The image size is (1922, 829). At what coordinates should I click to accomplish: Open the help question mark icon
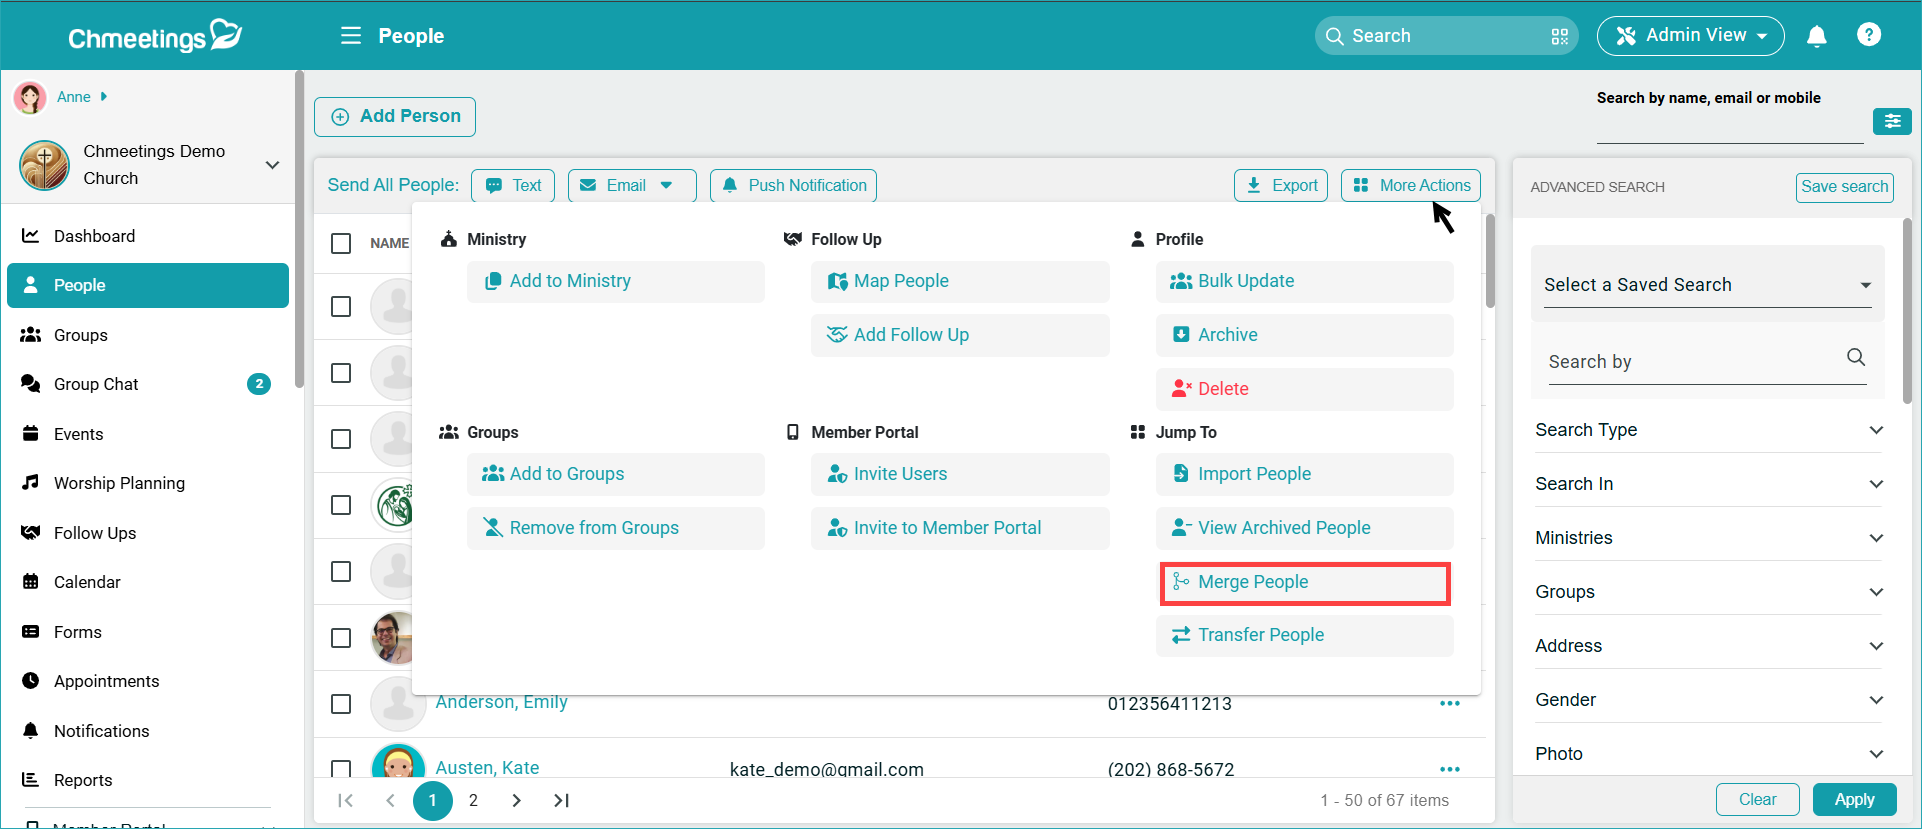[x=1868, y=35]
